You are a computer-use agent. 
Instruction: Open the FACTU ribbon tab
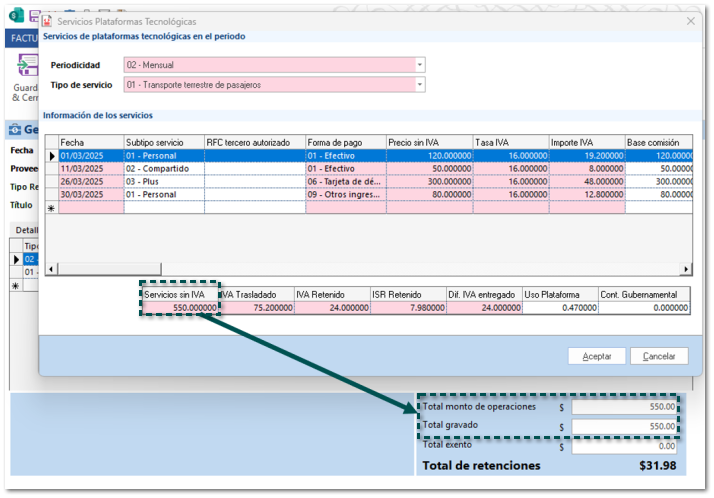click(22, 38)
